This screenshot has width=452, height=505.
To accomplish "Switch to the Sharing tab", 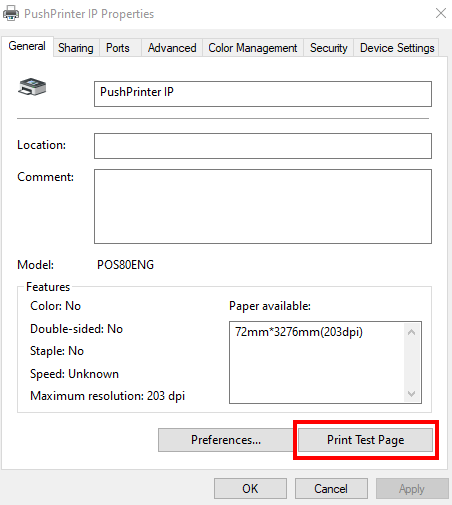I will click(76, 48).
